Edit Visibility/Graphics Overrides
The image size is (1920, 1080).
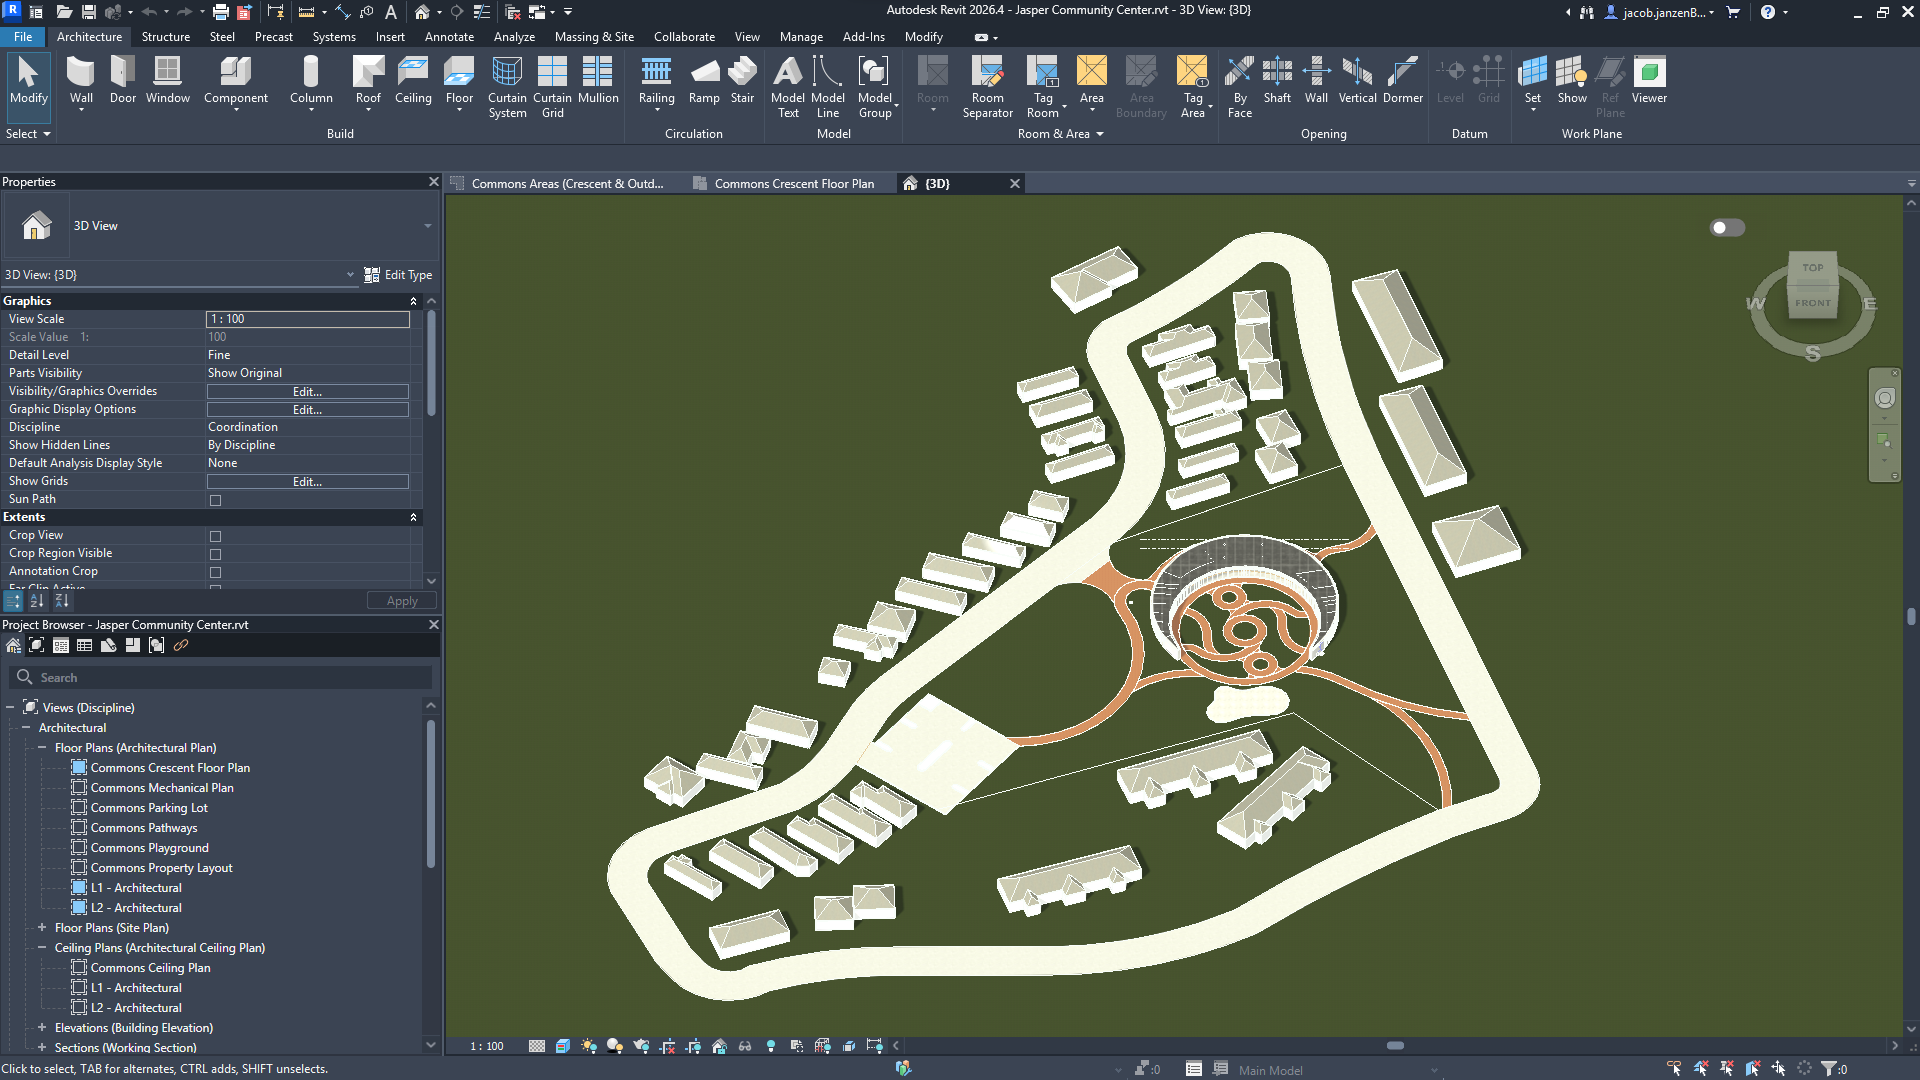point(308,392)
